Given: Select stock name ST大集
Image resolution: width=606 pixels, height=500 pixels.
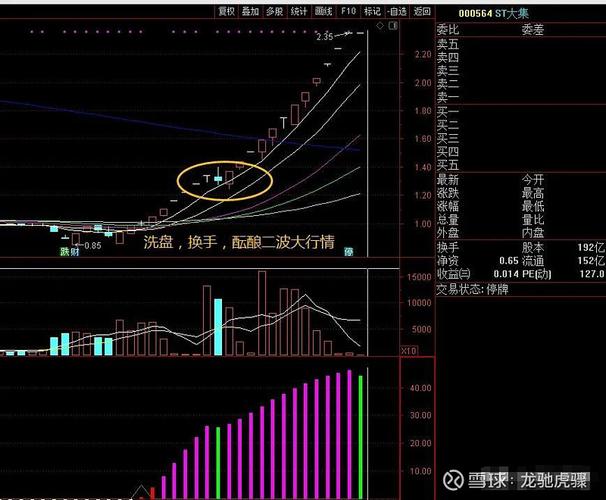Looking at the screenshot, I should click(512, 14).
